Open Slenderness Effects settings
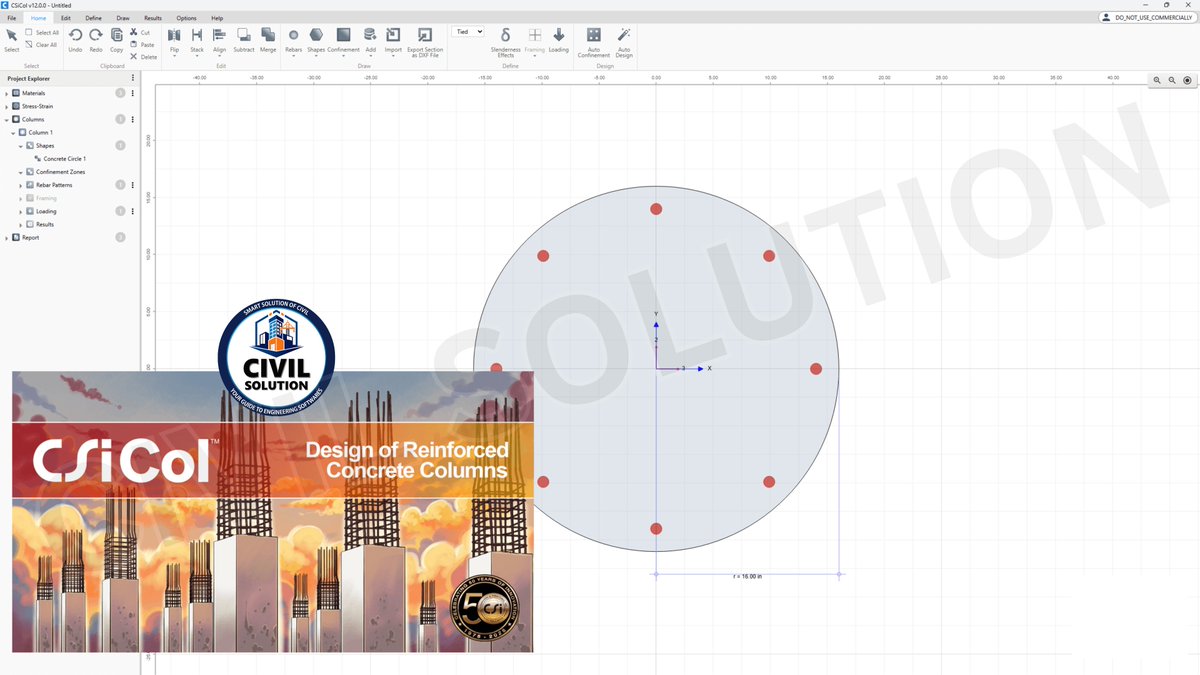This screenshot has height=675, width=1200. [506, 42]
